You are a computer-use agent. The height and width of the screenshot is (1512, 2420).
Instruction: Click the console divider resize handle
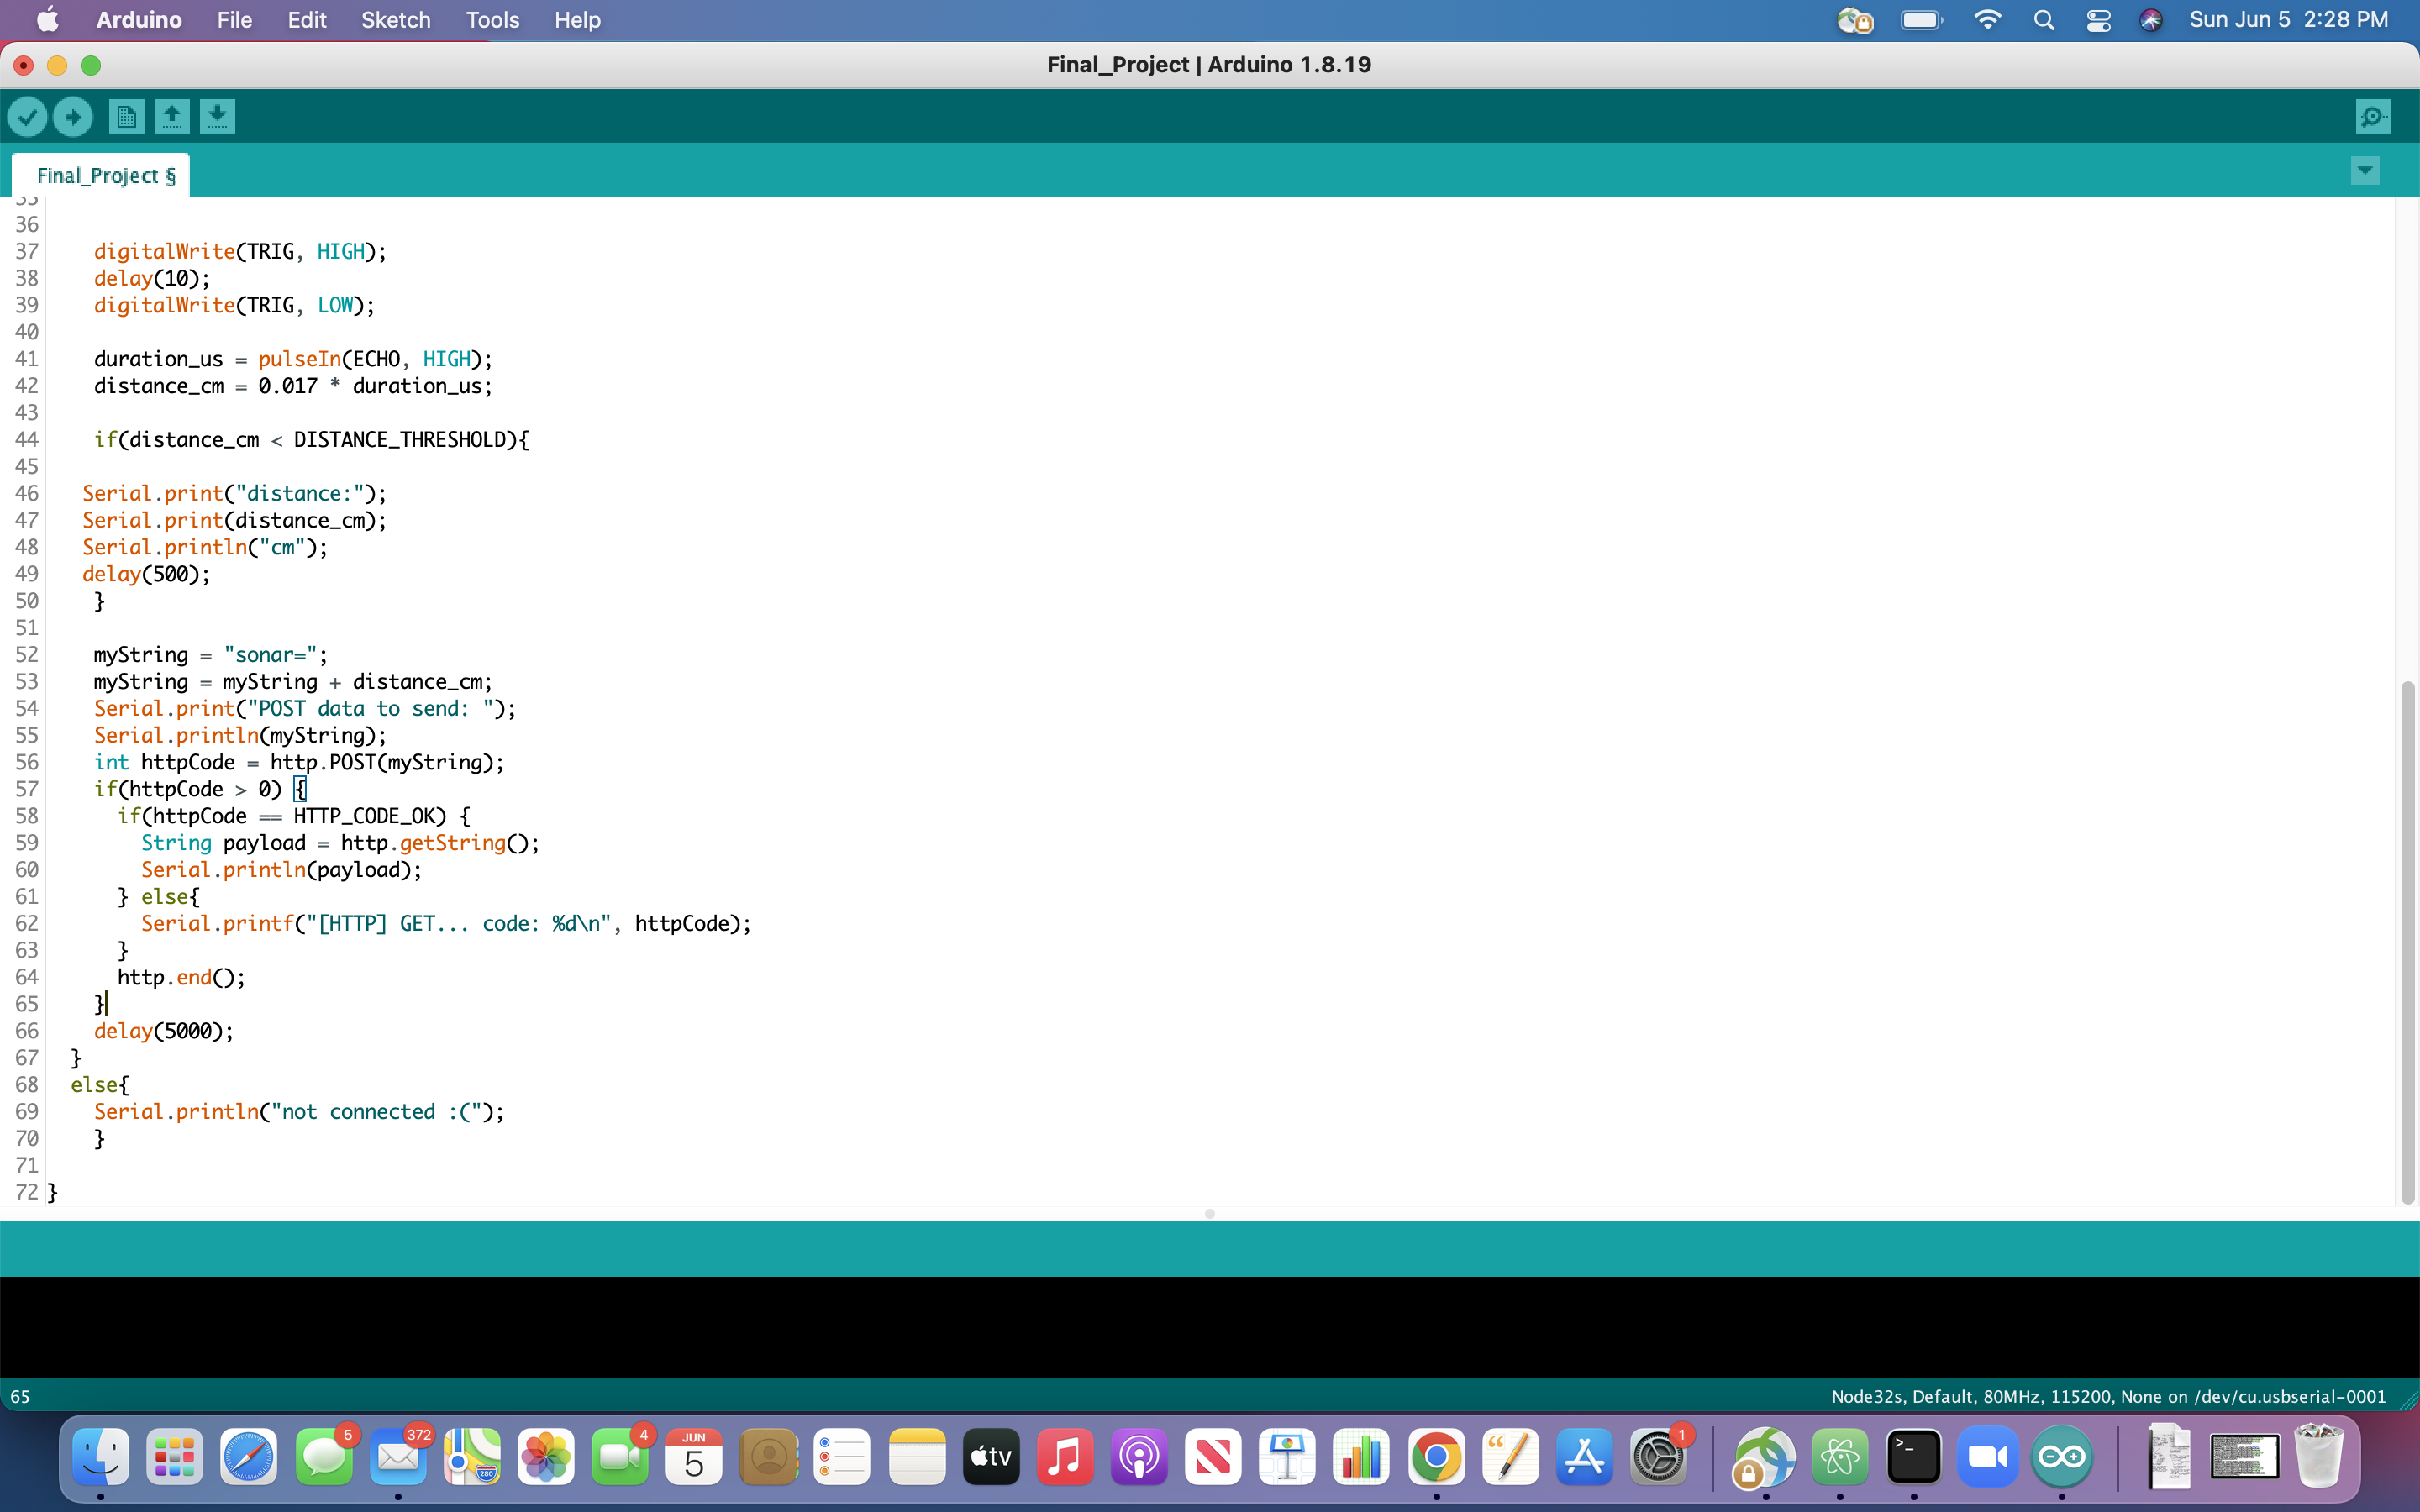[x=1209, y=1214]
